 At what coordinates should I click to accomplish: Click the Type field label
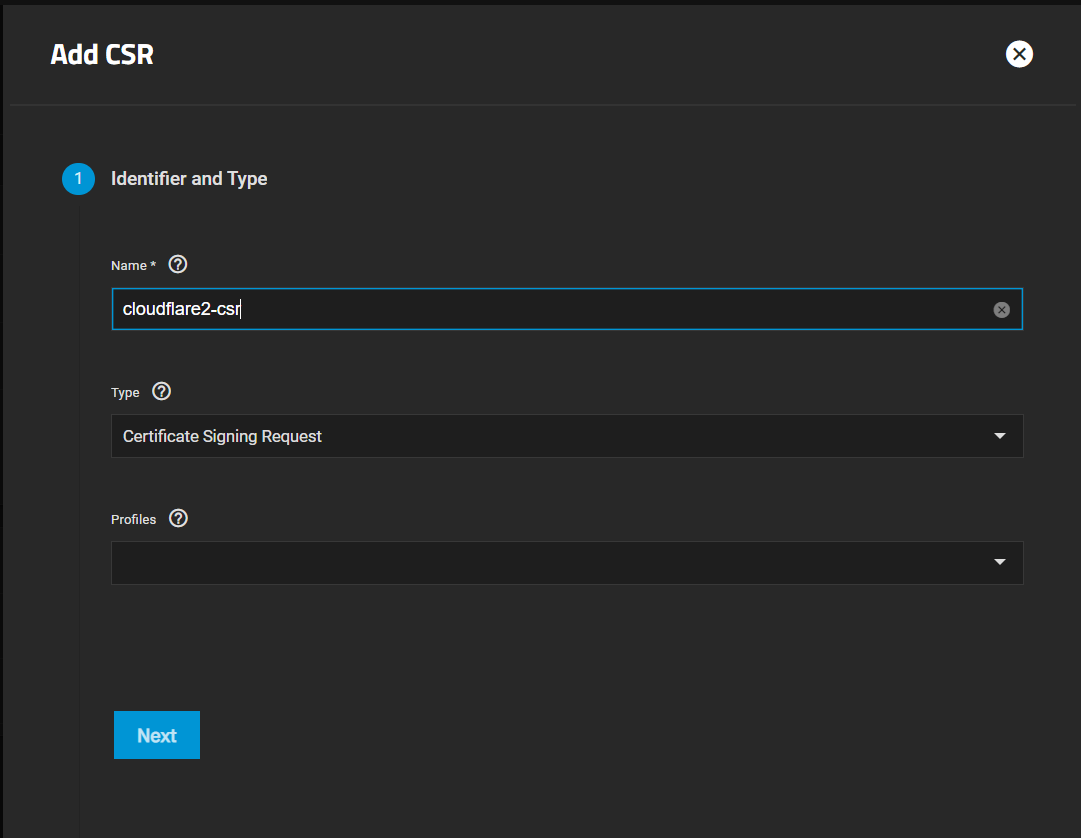pyautogui.click(x=124, y=392)
